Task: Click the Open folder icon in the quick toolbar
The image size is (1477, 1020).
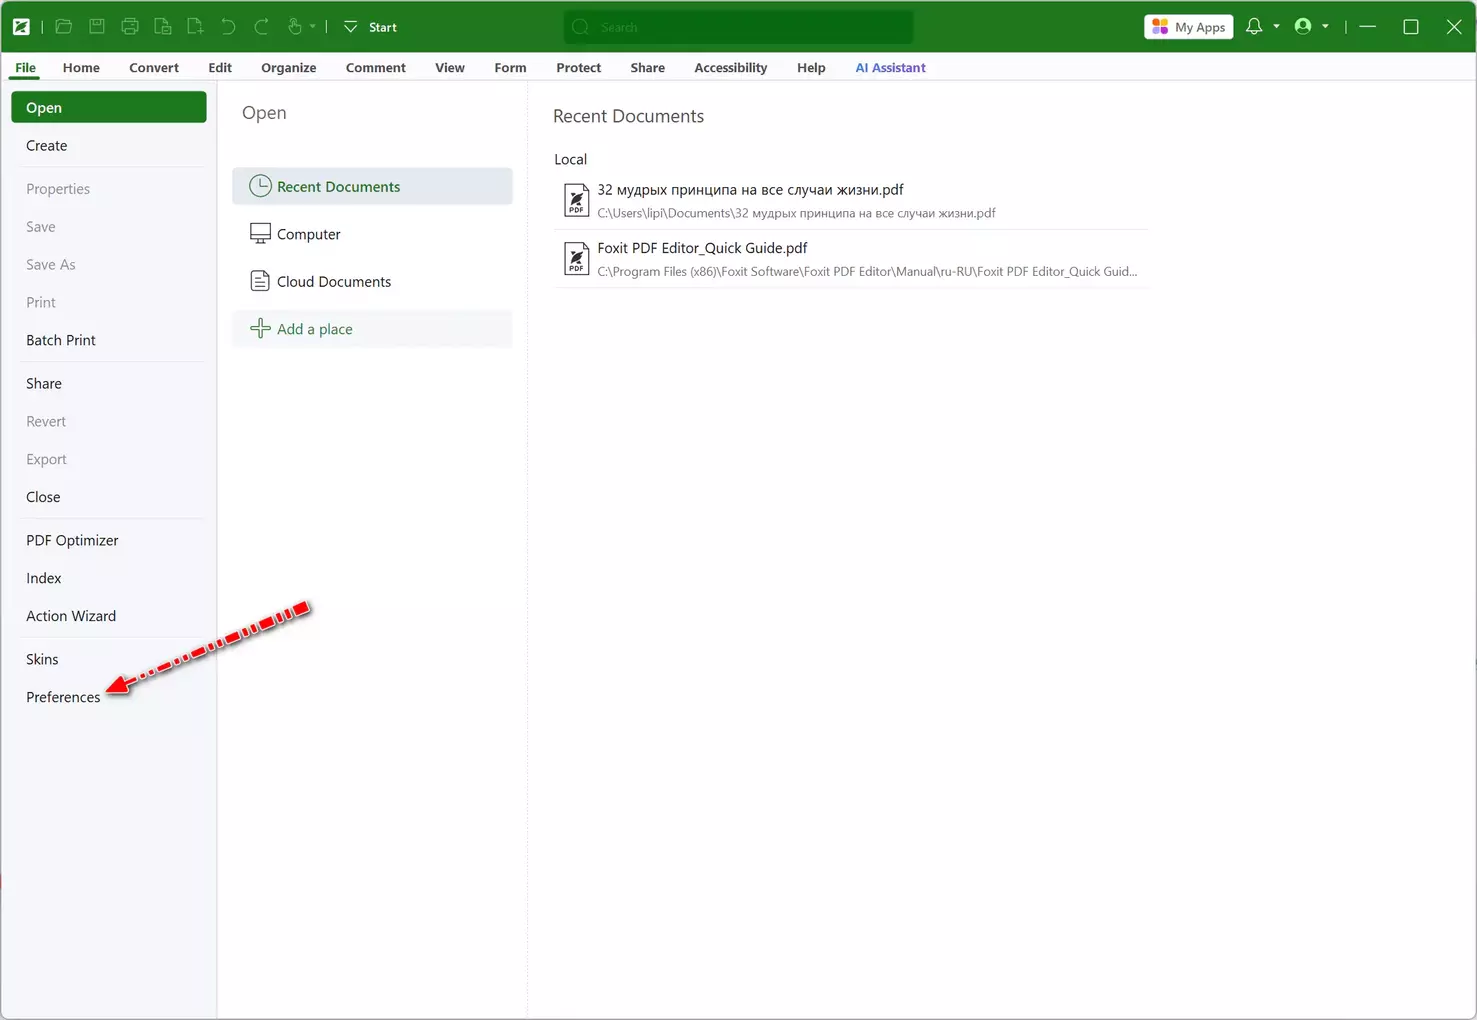Action: (63, 27)
